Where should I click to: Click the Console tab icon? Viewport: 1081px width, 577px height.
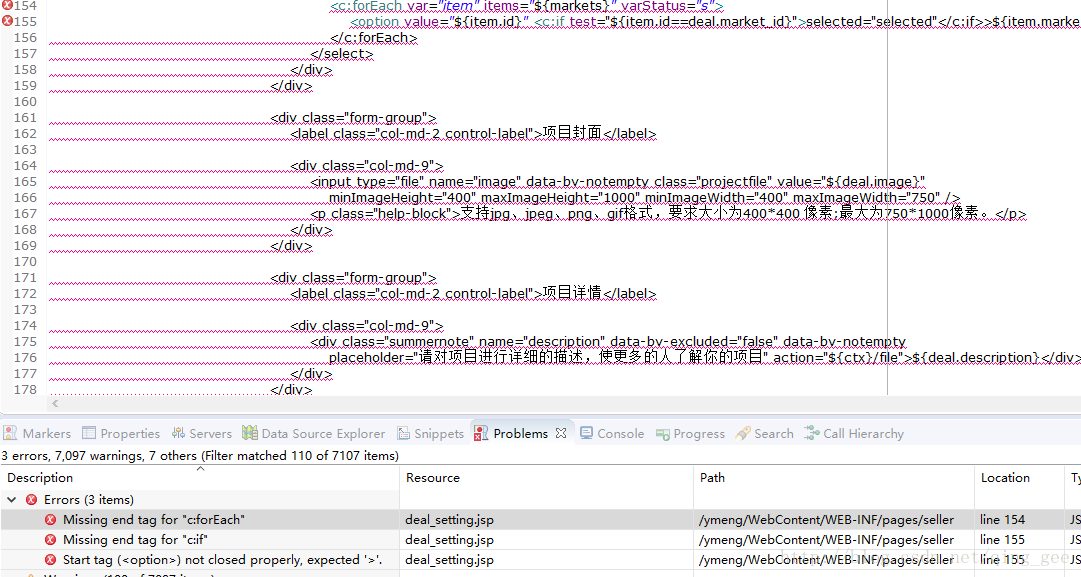587,433
